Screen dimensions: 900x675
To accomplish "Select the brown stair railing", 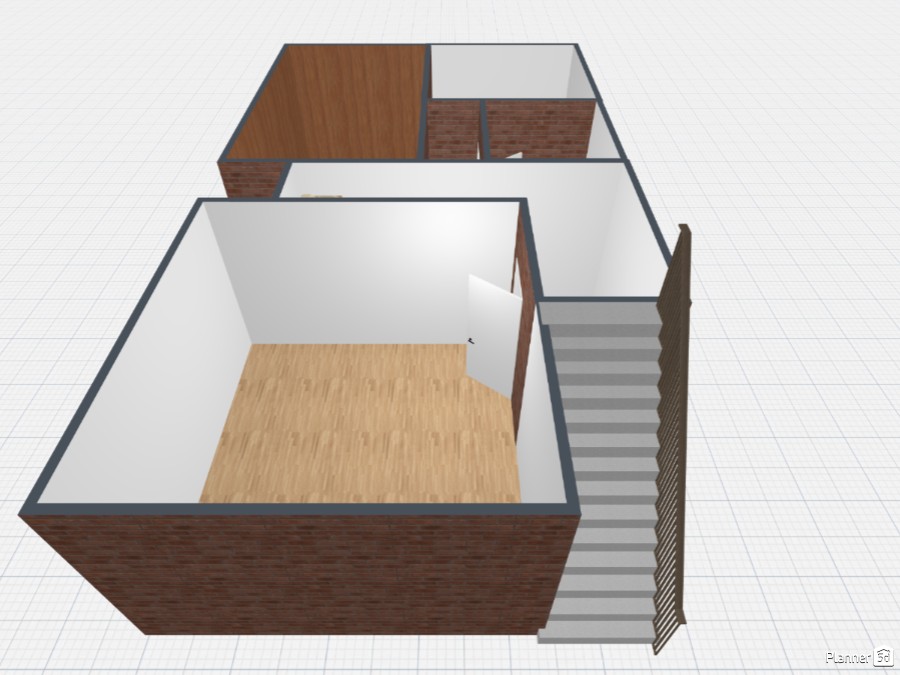I will pos(673,440).
